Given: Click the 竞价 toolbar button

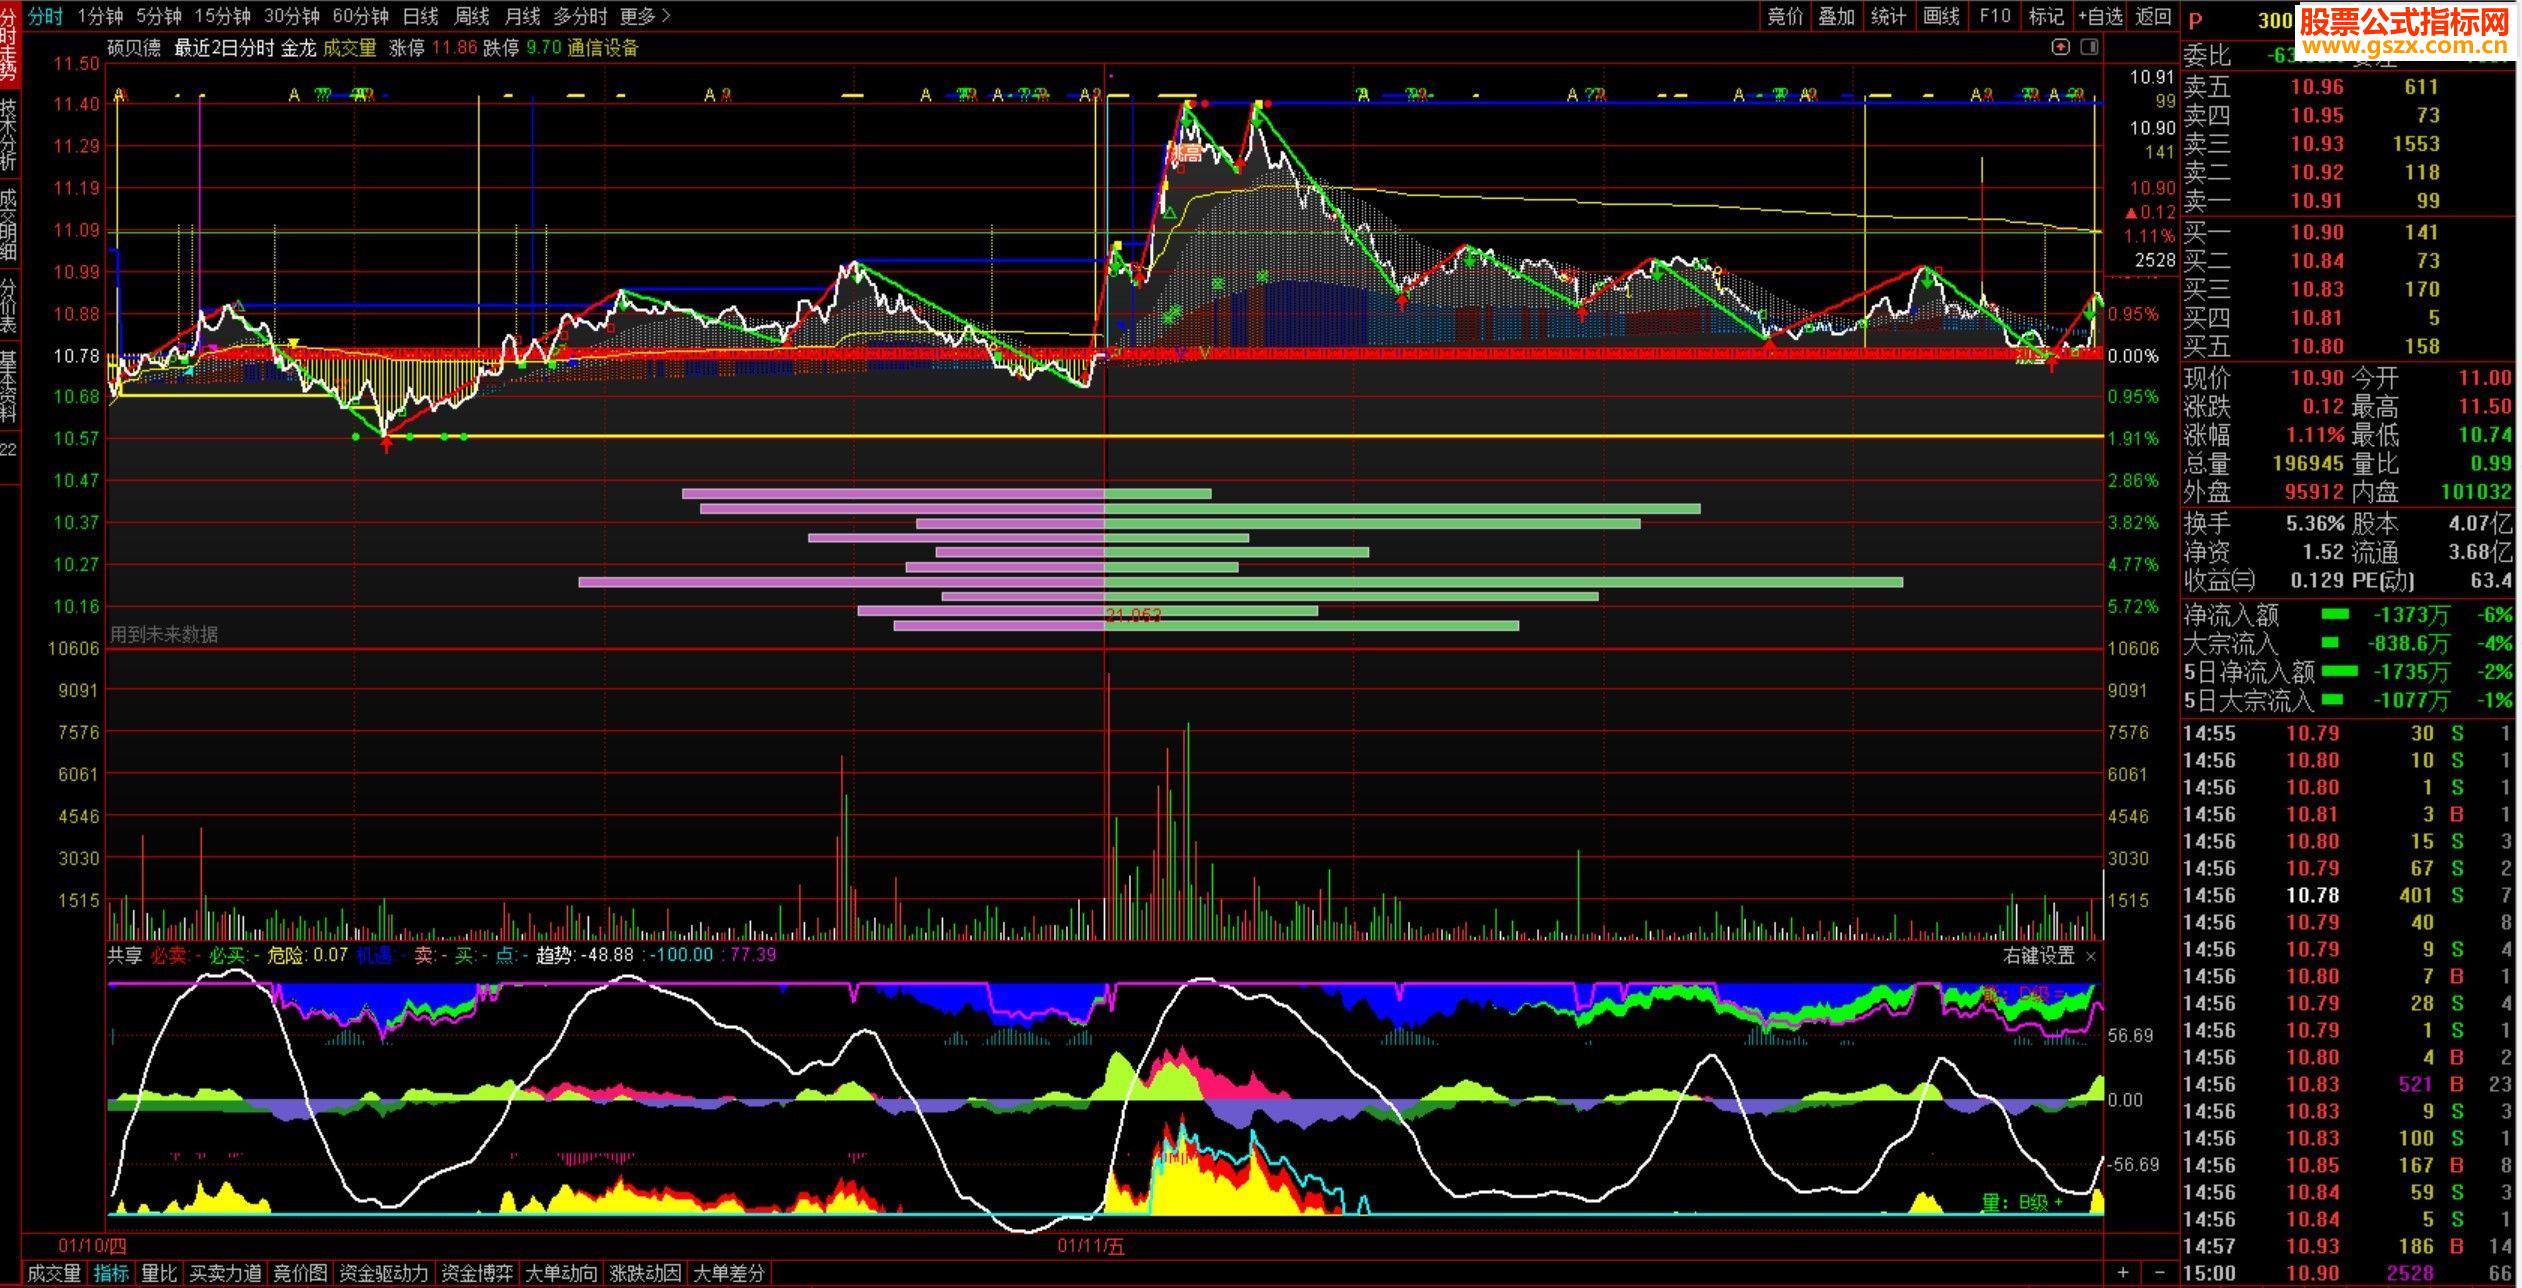Looking at the screenshot, I should tap(1785, 16).
